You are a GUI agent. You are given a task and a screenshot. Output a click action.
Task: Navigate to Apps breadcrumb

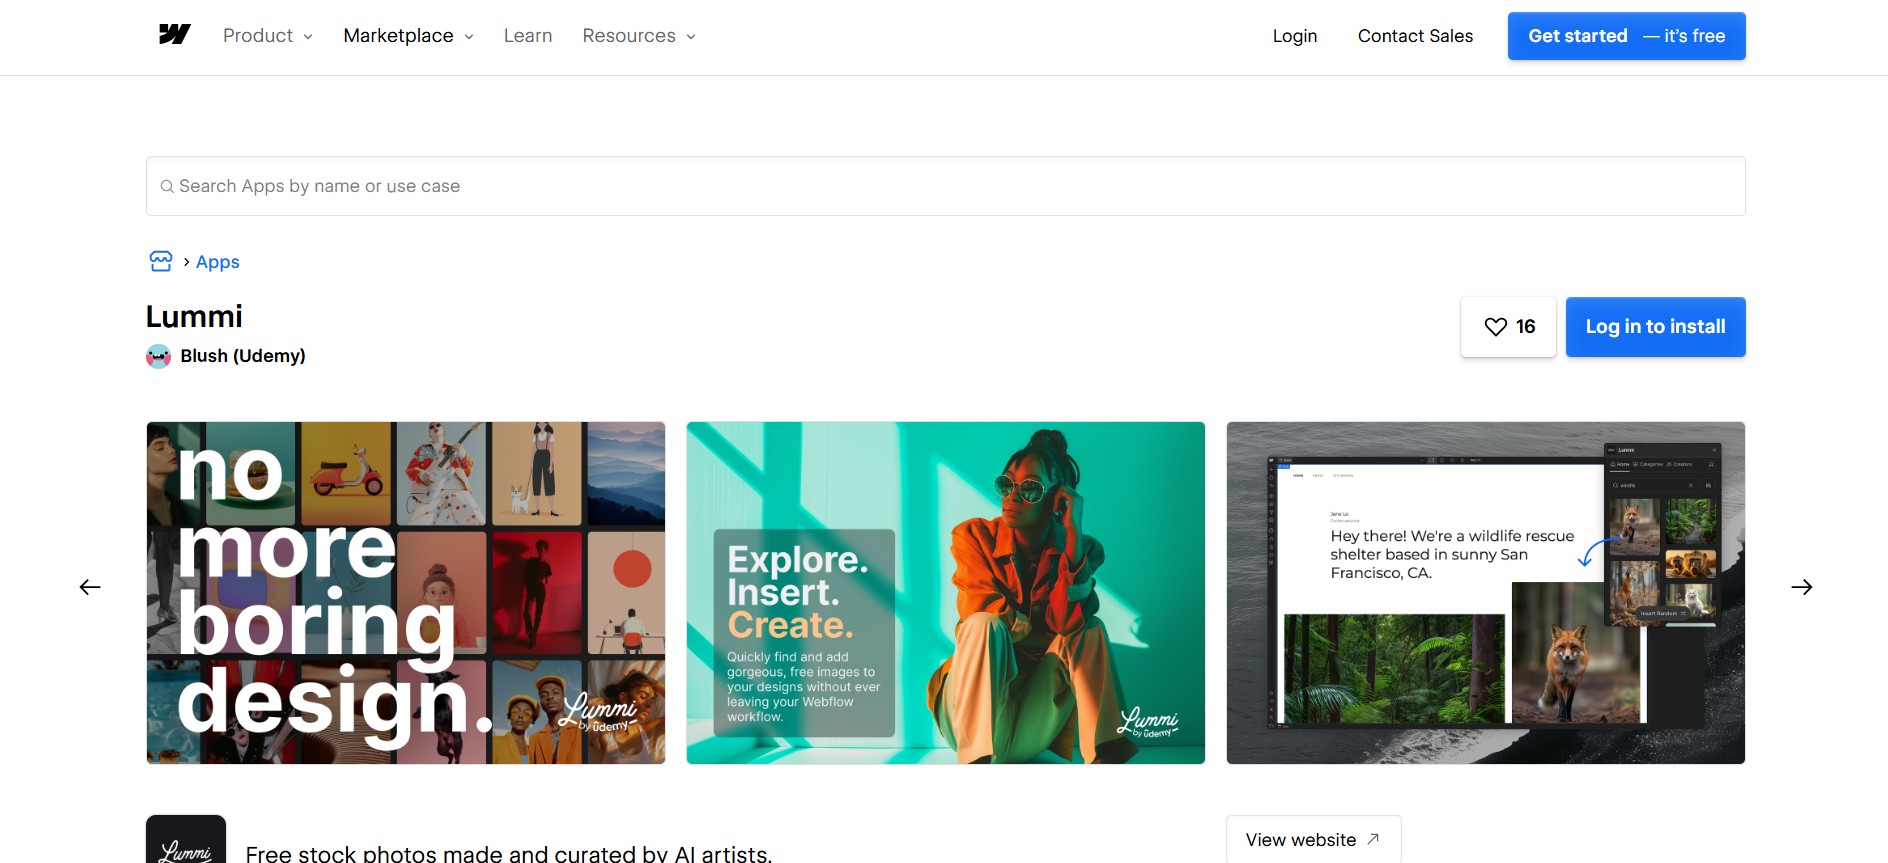tap(218, 262)
